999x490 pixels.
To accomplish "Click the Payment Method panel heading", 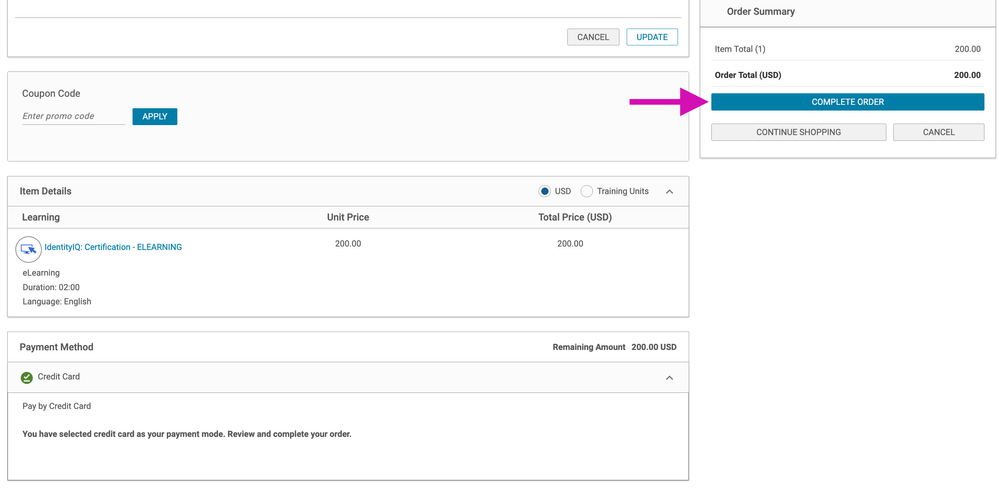I will click(x=57, y=347).
